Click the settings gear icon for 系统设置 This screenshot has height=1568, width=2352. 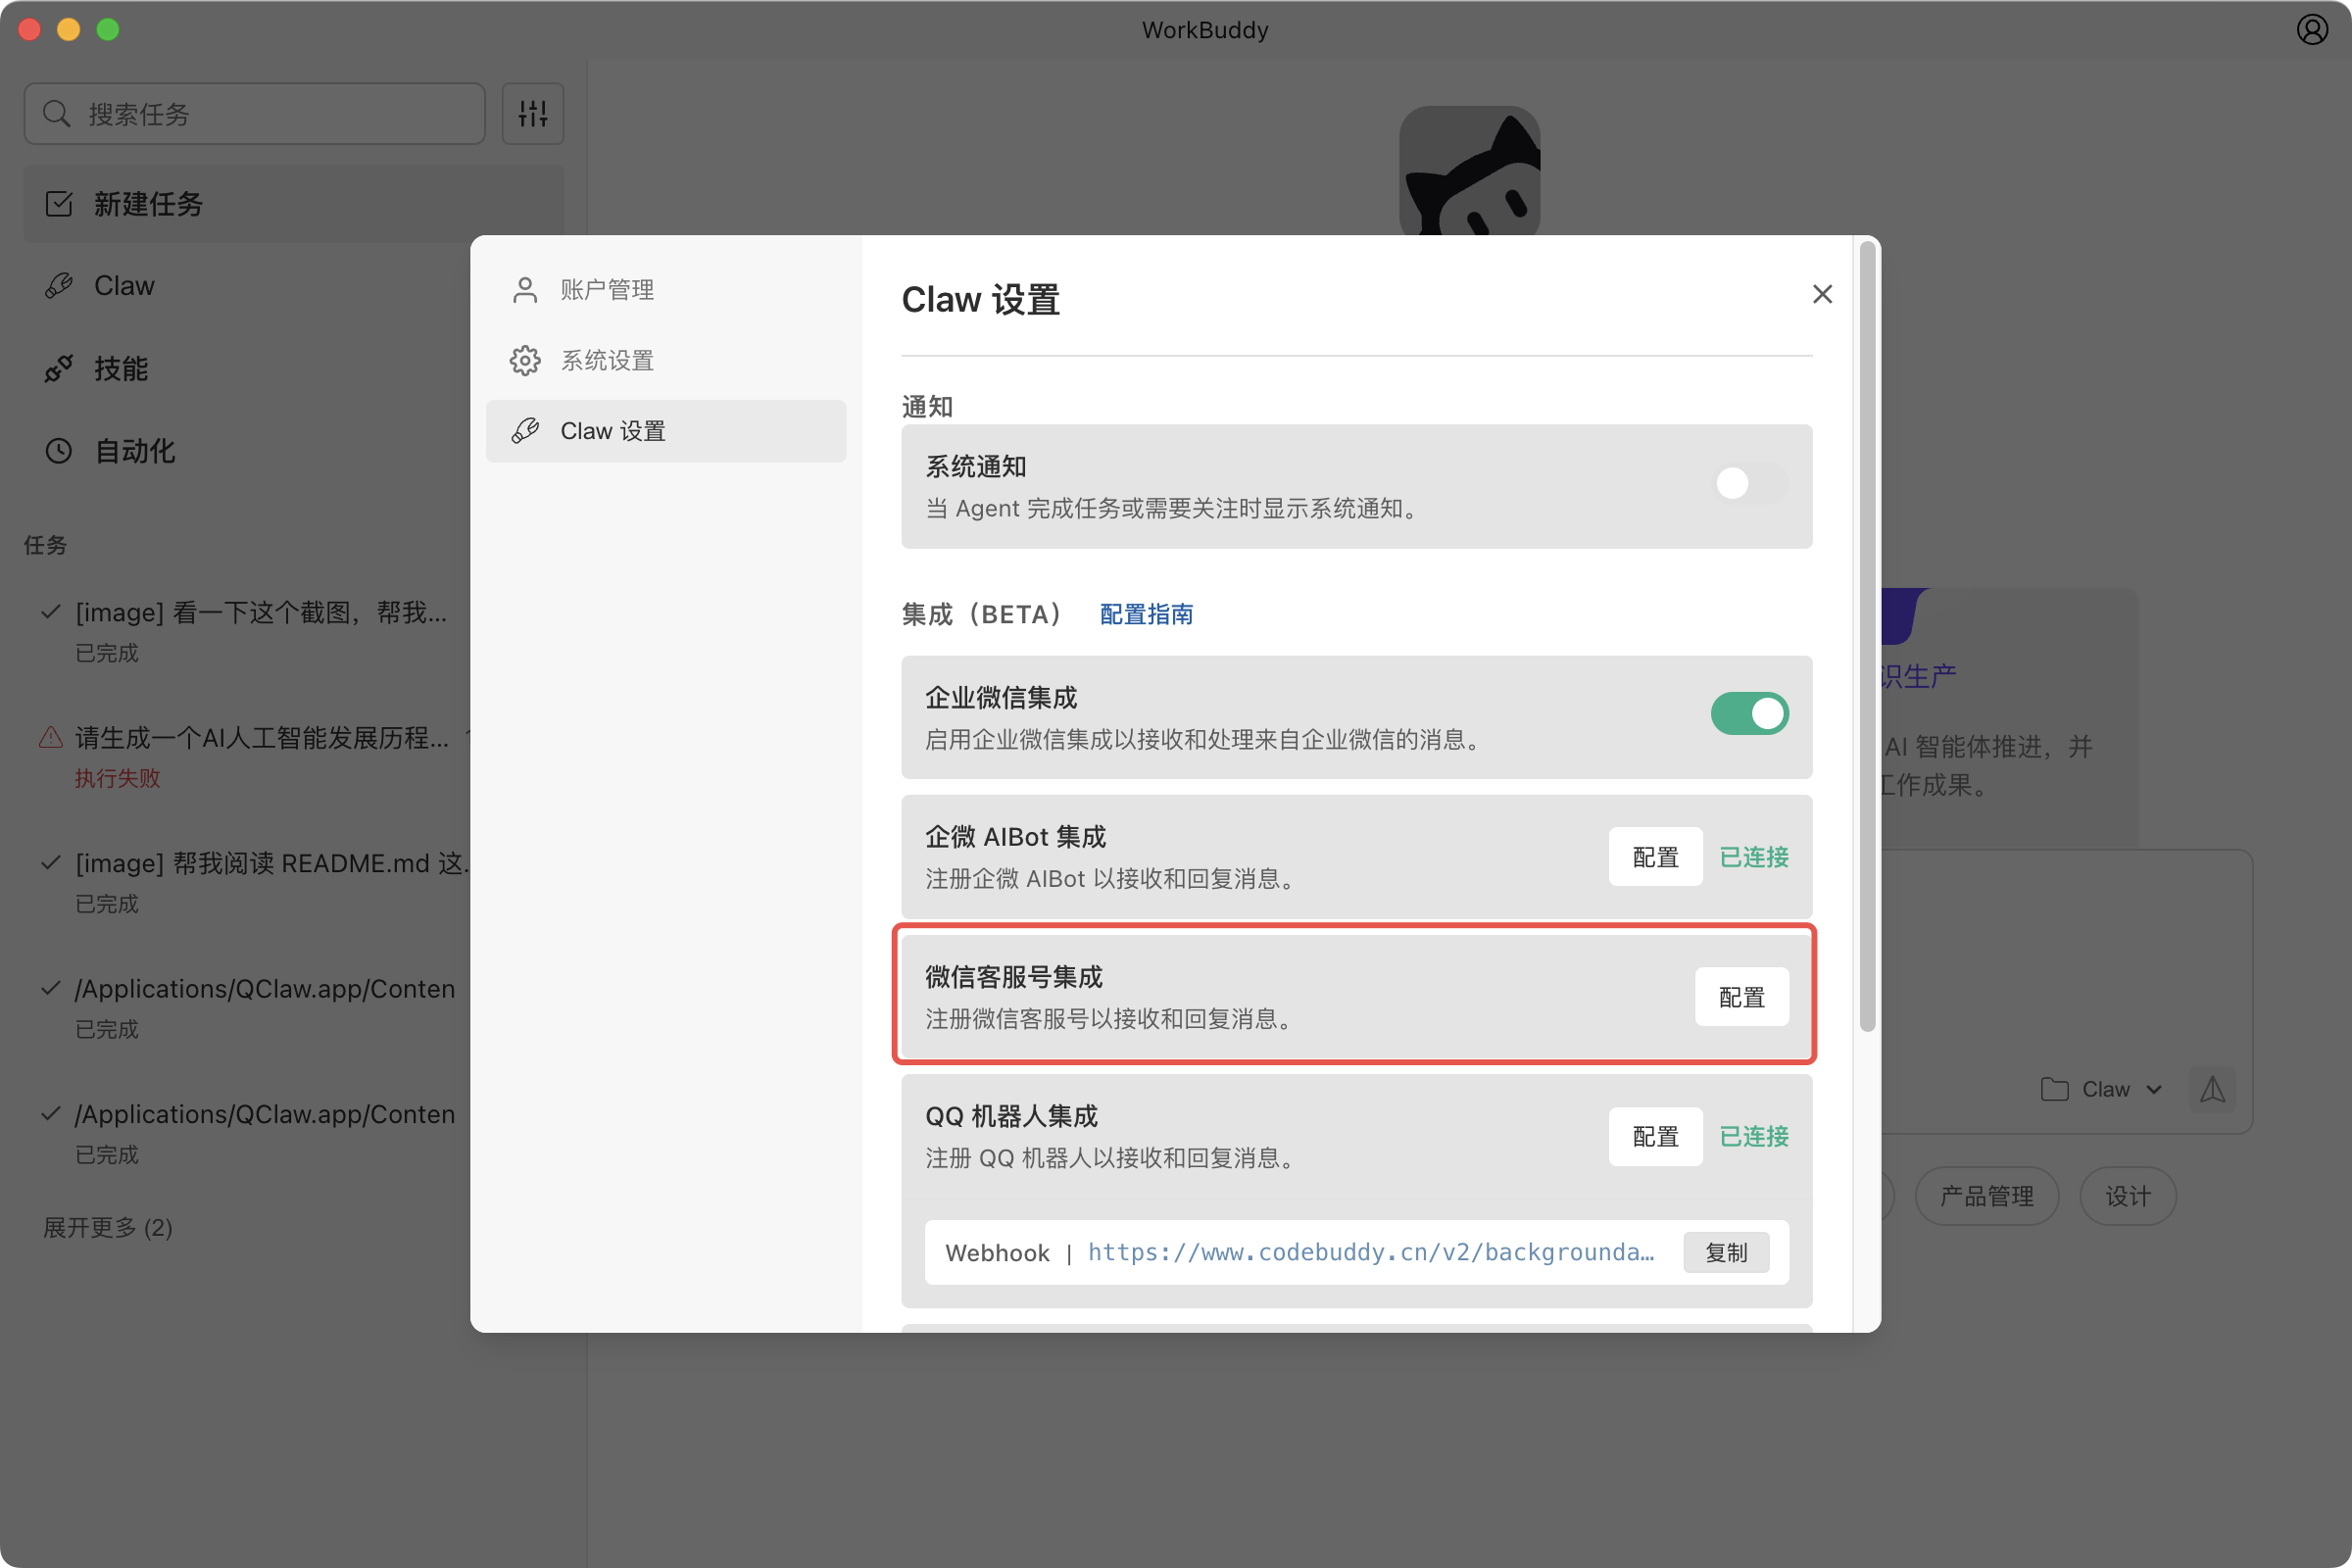tap(524, 360)
